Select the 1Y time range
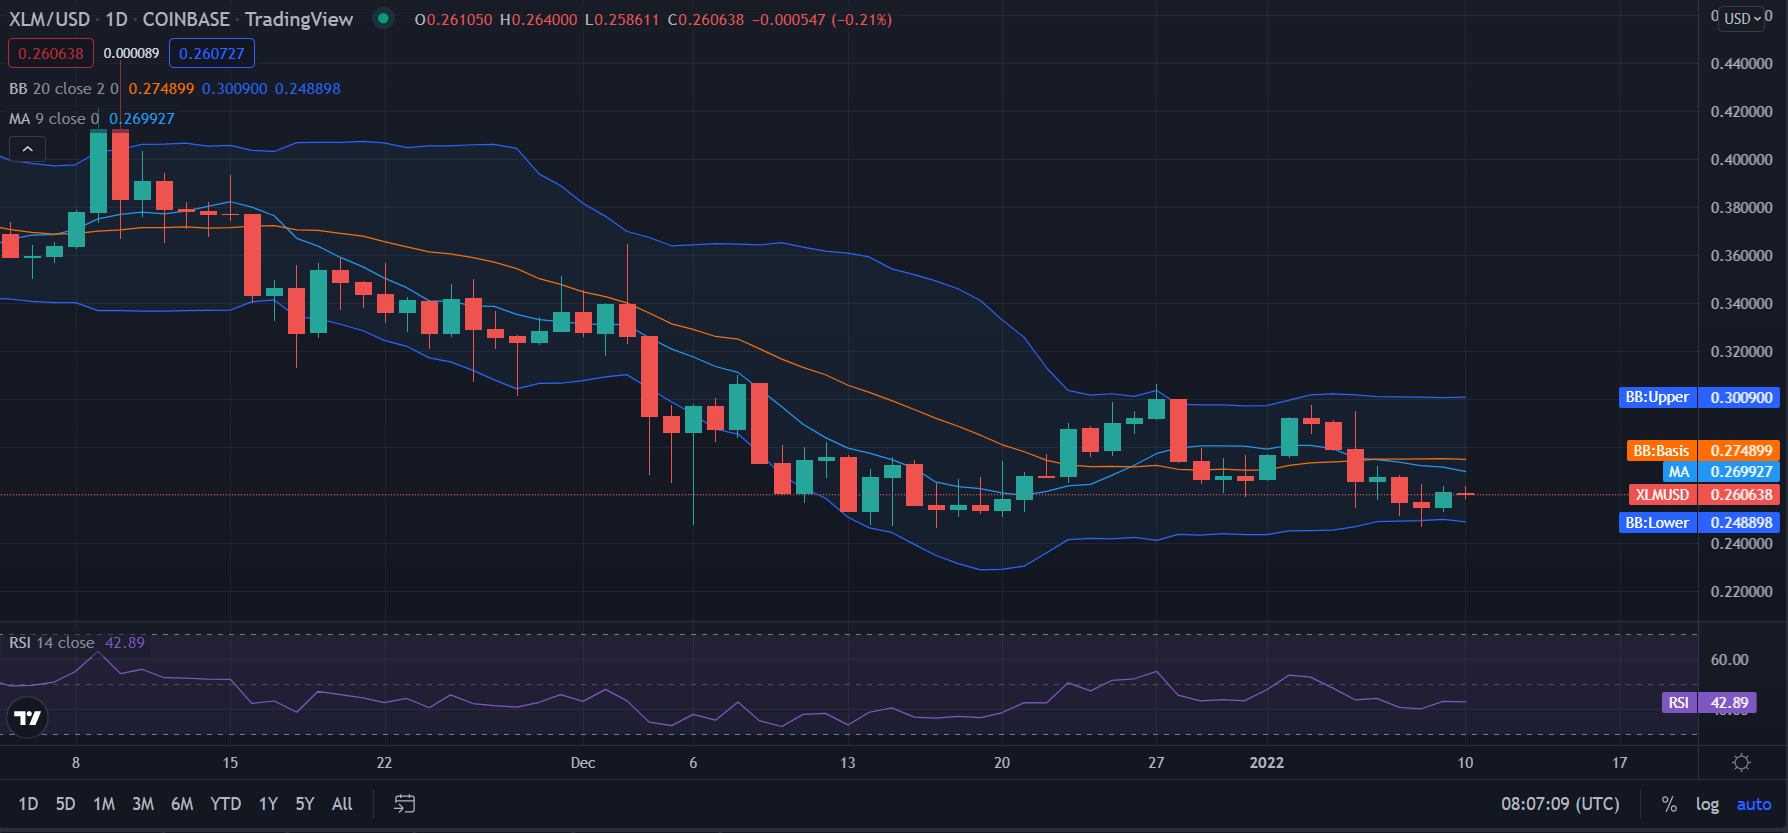 pyautogui.click(x=268, y=804)
